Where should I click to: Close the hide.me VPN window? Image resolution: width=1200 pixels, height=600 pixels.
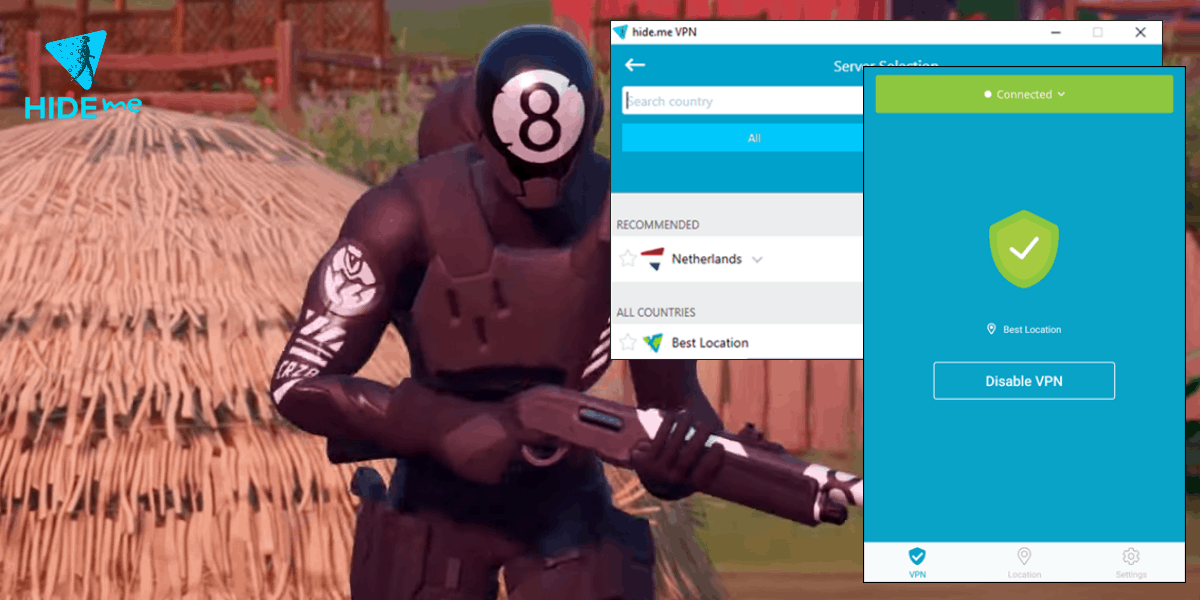tap(1141, 32)
